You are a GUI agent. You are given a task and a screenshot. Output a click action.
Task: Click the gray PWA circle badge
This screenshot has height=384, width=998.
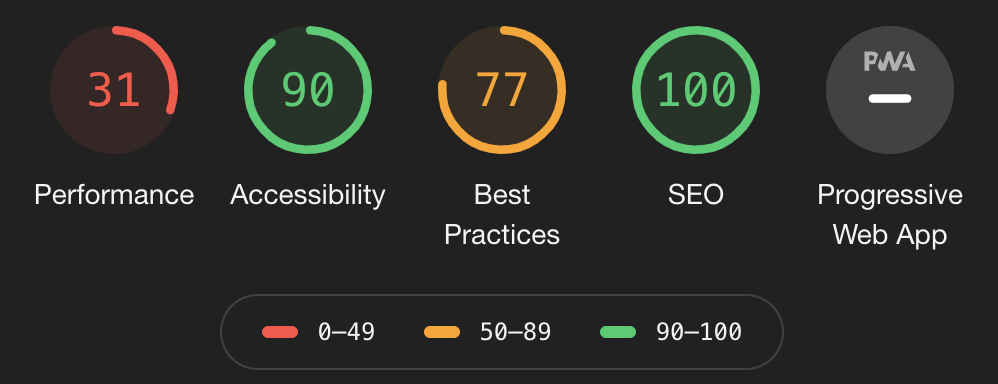[x=890, y=90]
